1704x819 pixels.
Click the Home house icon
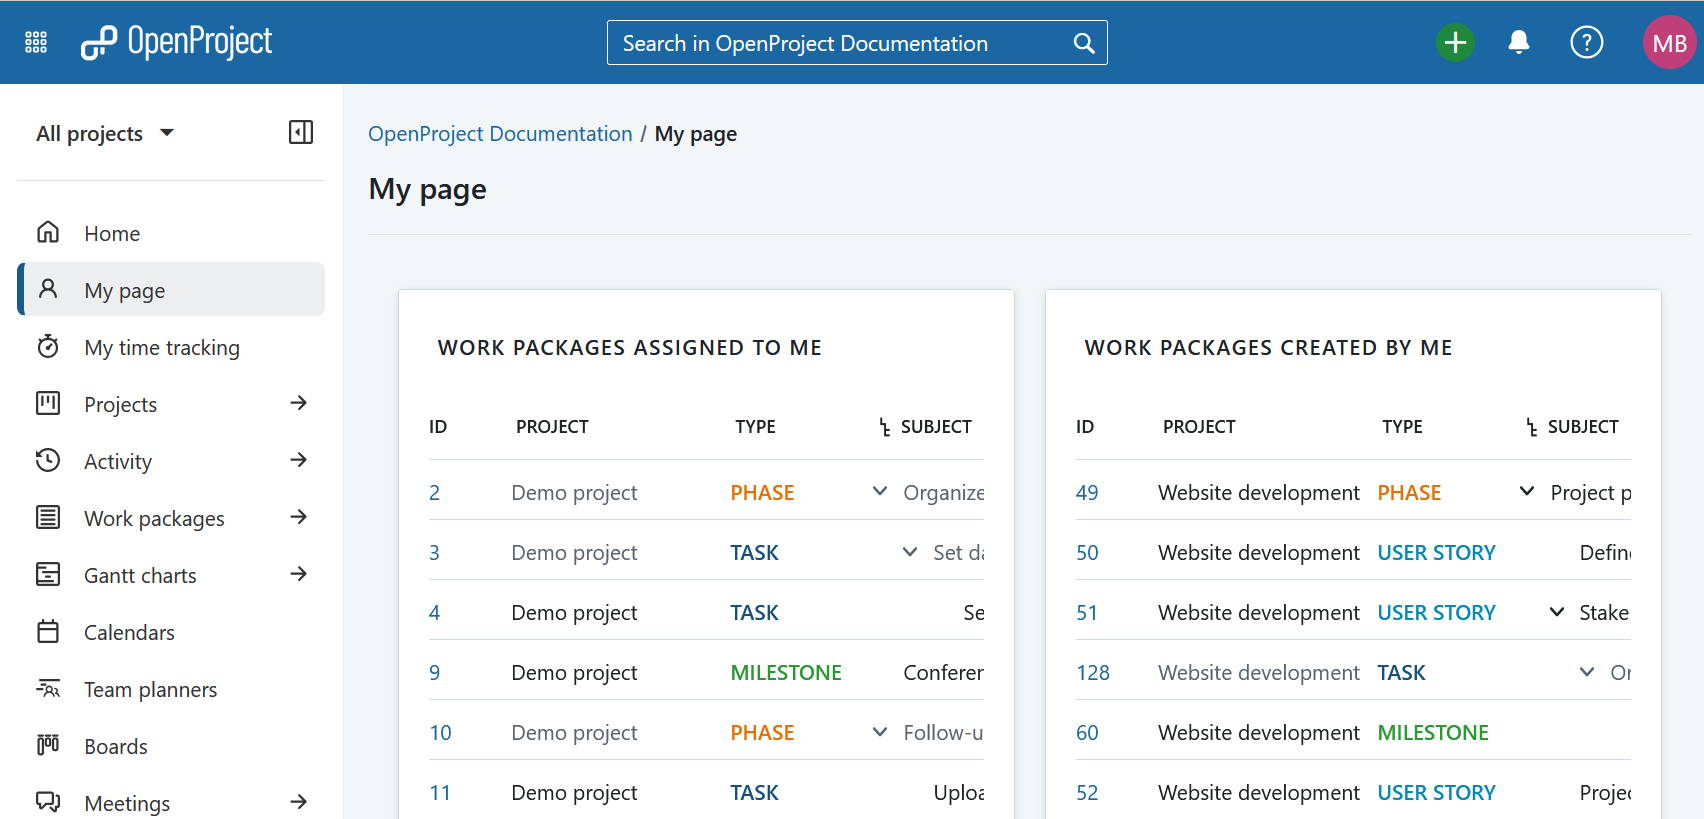click(x=48, y=232)
